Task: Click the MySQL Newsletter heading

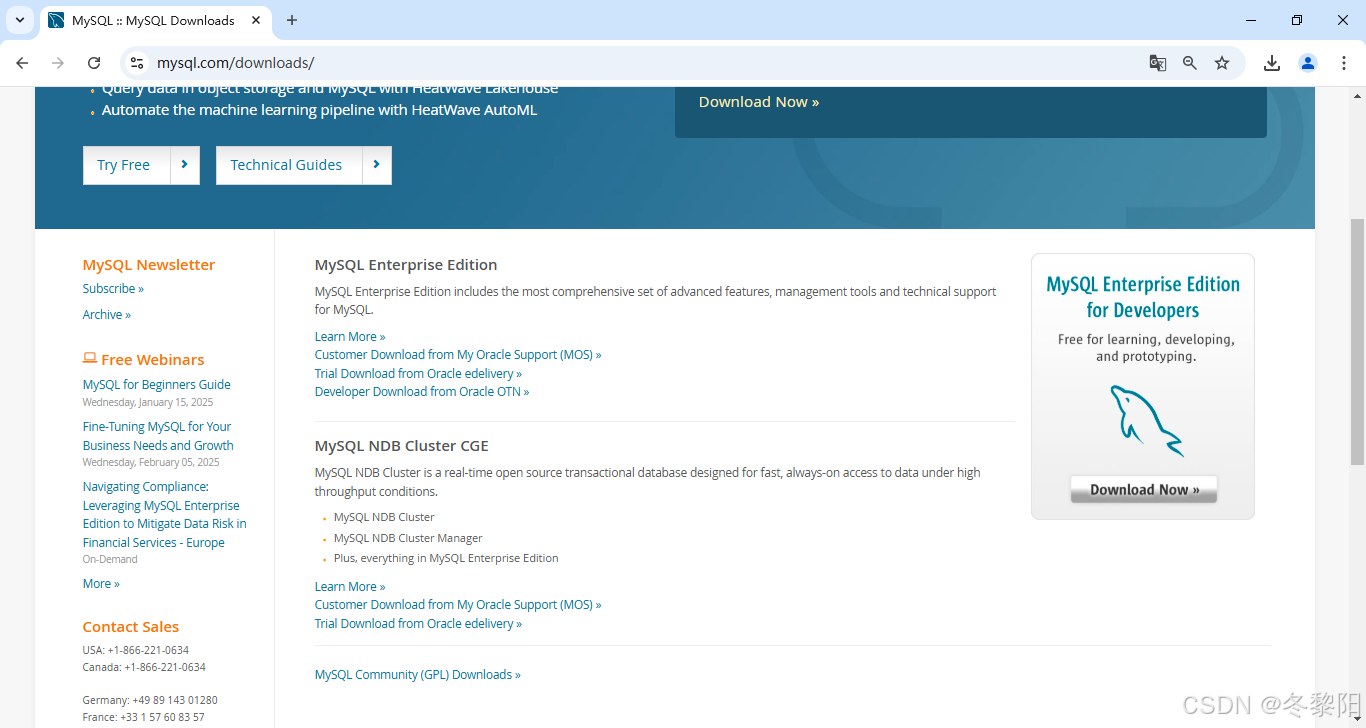Action: point(149,265)
